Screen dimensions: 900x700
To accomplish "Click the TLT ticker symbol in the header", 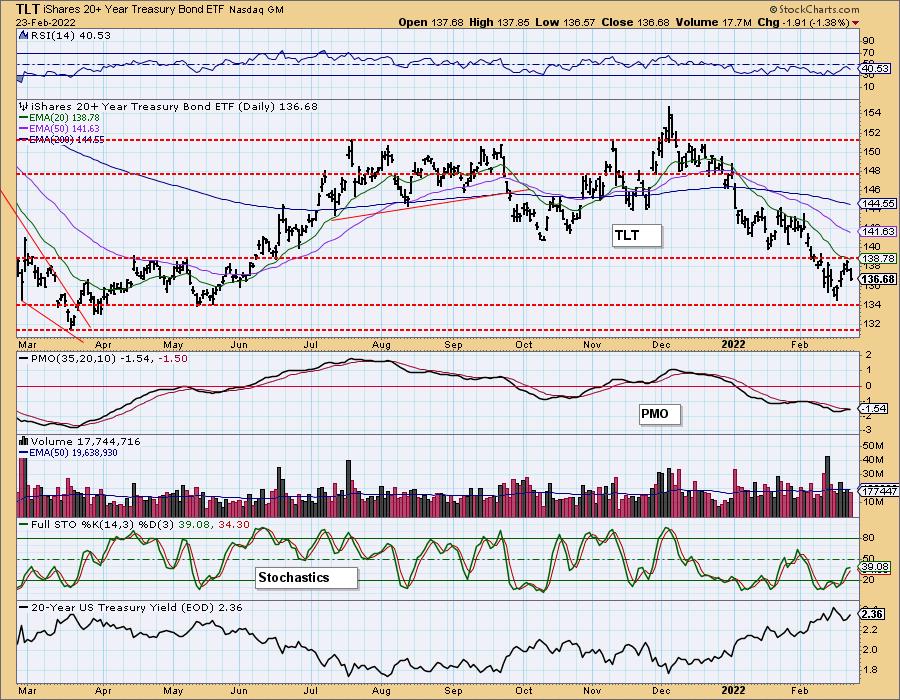I will pos(28,9).
